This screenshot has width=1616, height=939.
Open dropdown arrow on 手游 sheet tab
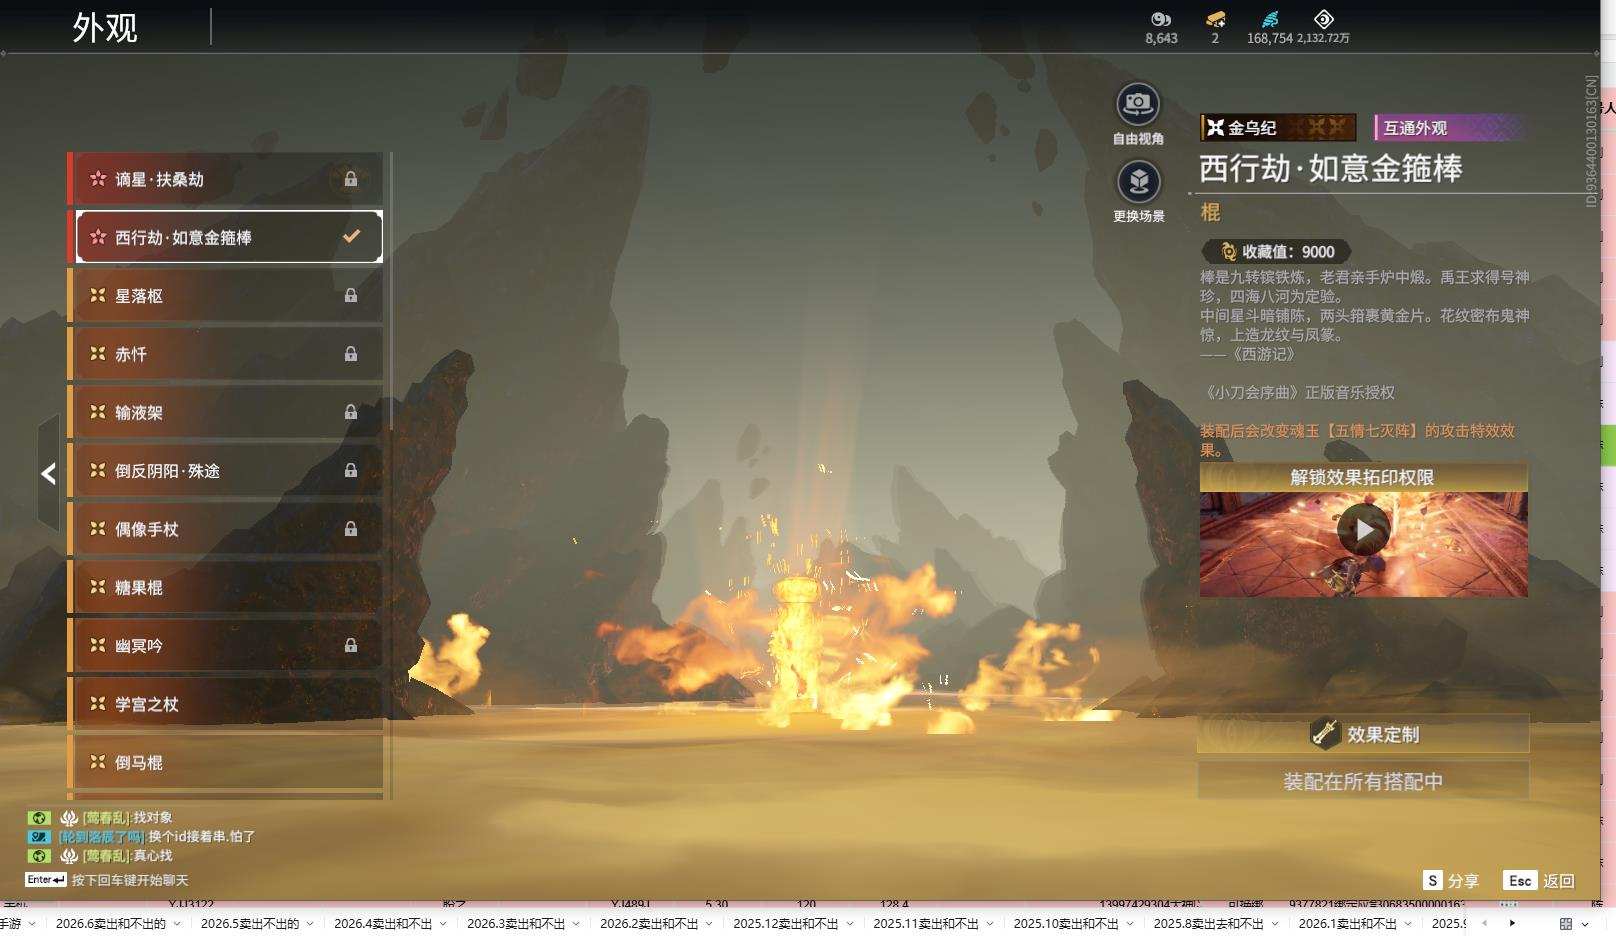32,924
